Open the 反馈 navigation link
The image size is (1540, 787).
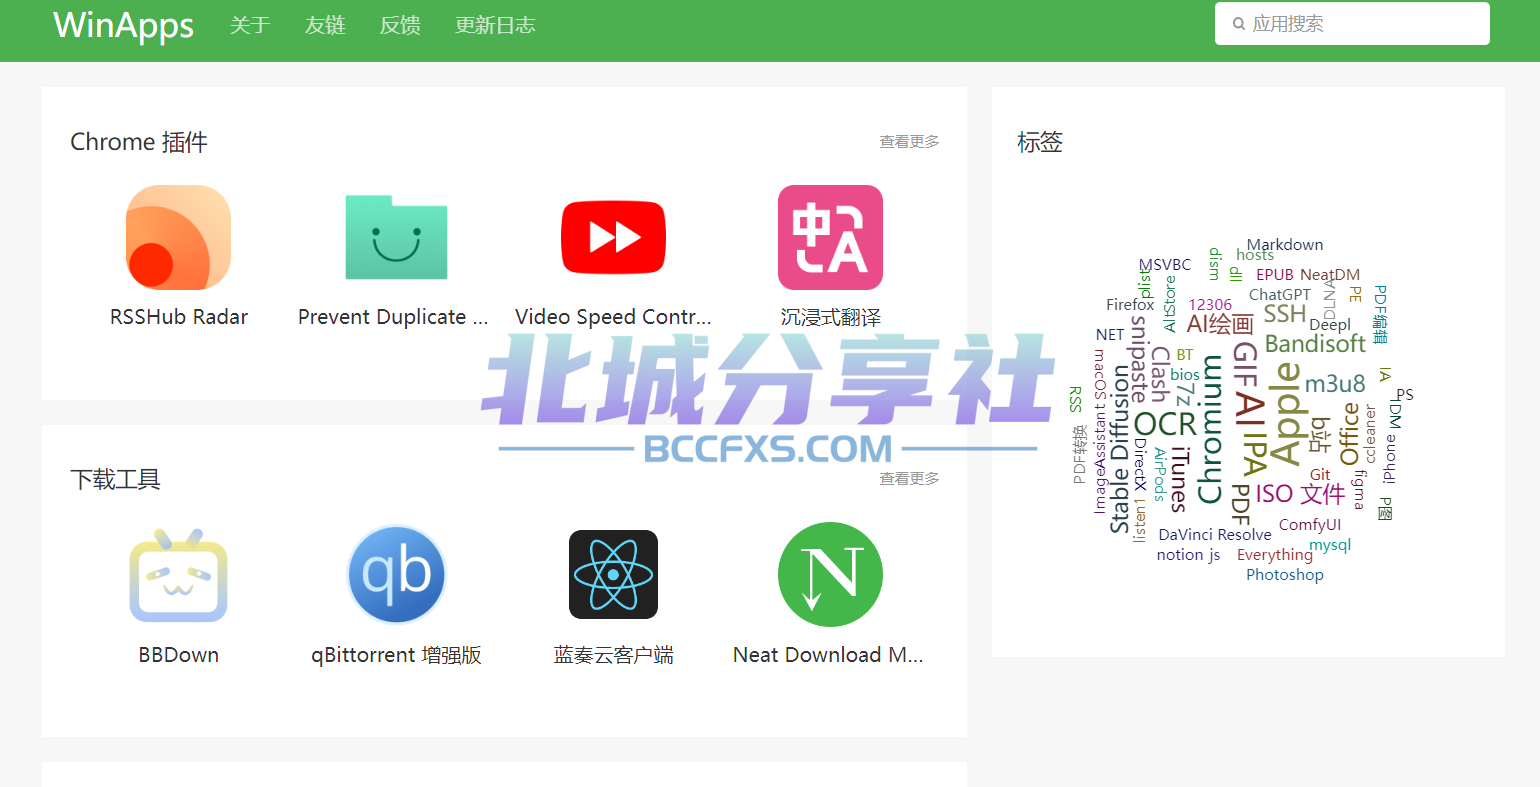[x=400, y=25]
